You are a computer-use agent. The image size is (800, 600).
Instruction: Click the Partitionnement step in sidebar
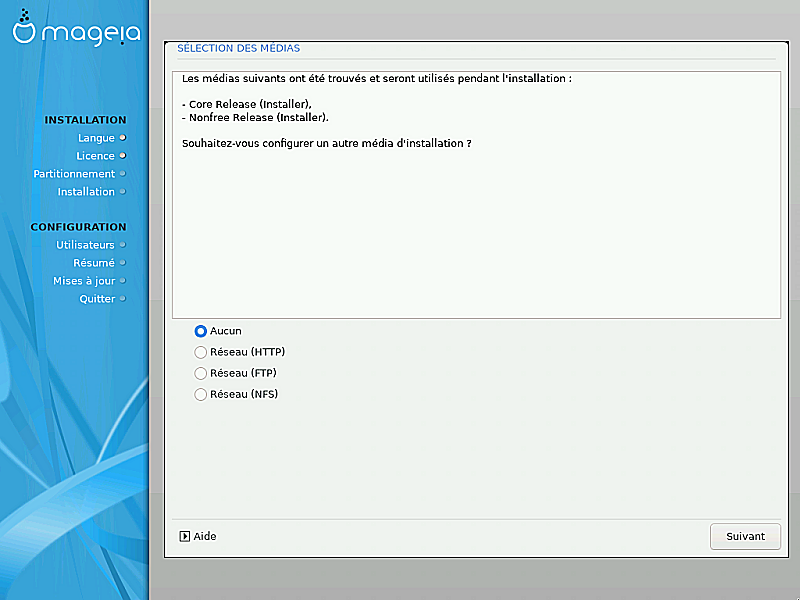coord(74,173)
